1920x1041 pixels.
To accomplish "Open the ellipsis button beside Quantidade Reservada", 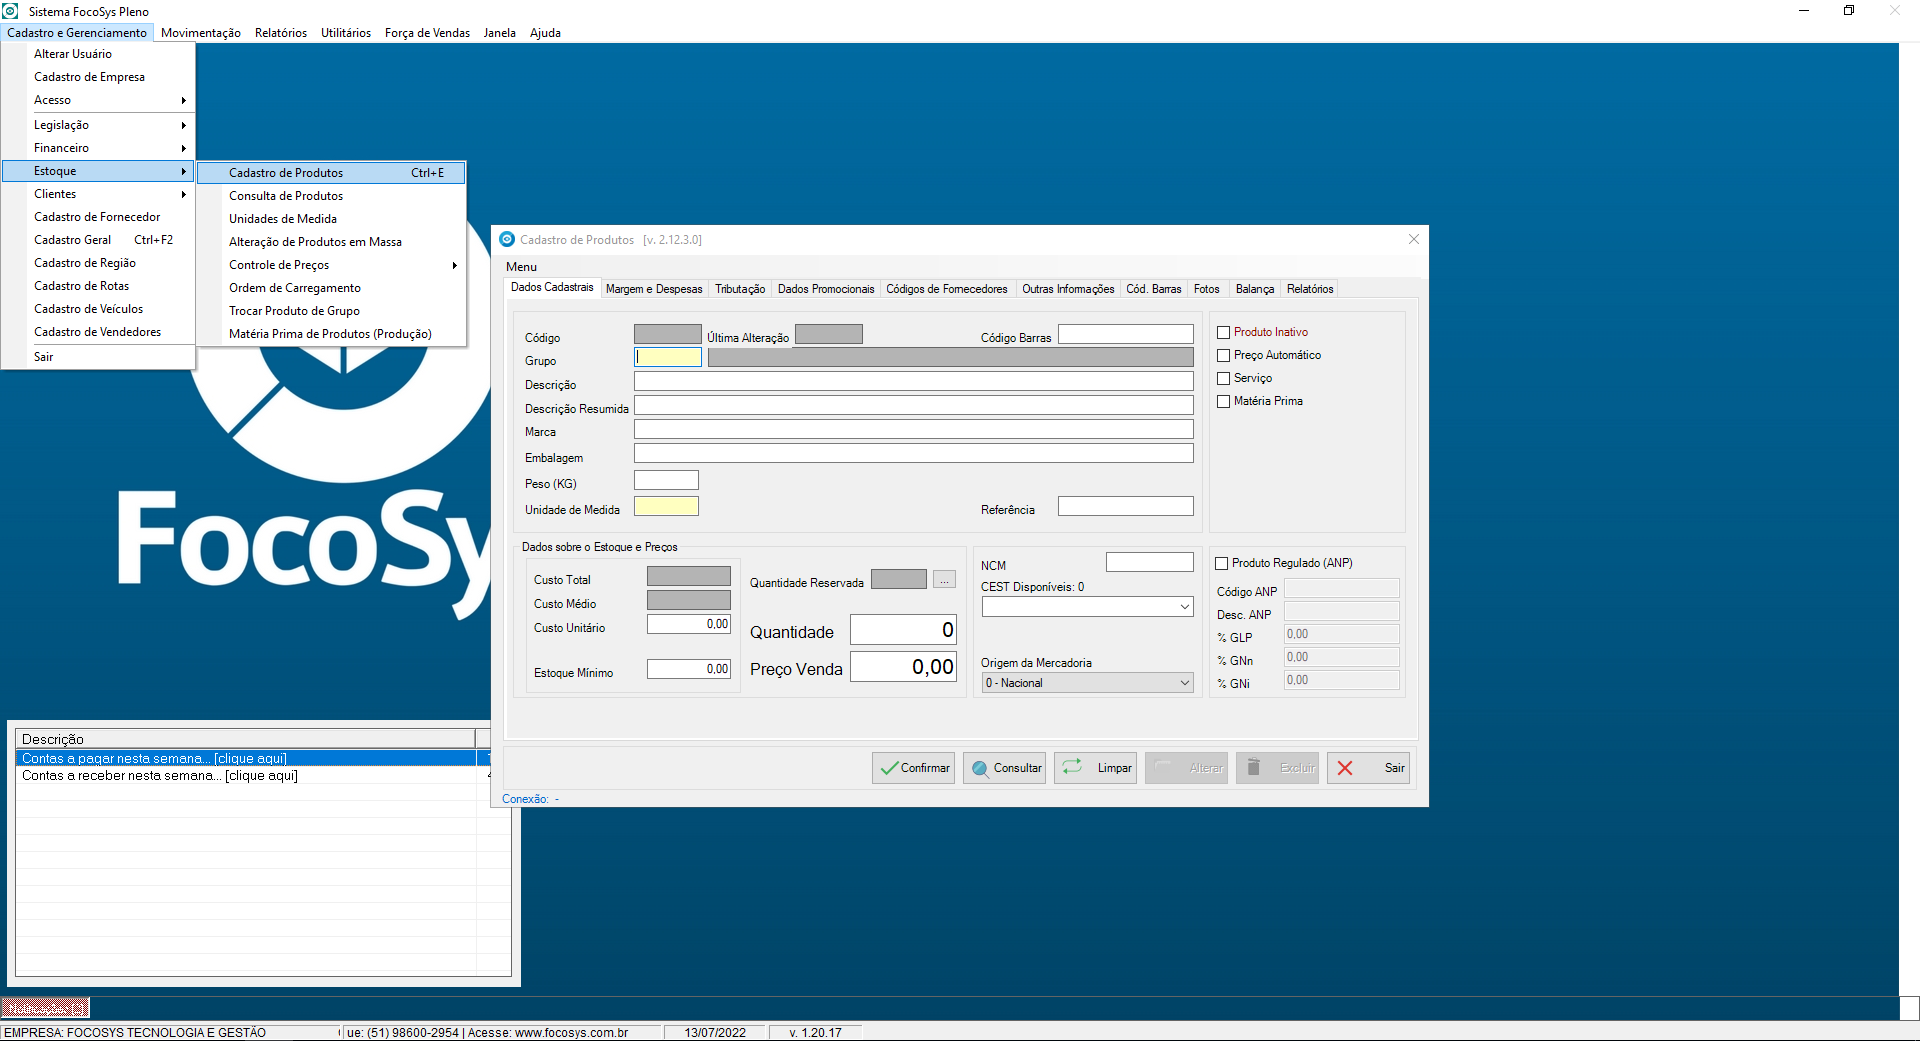I will point(944,579).
